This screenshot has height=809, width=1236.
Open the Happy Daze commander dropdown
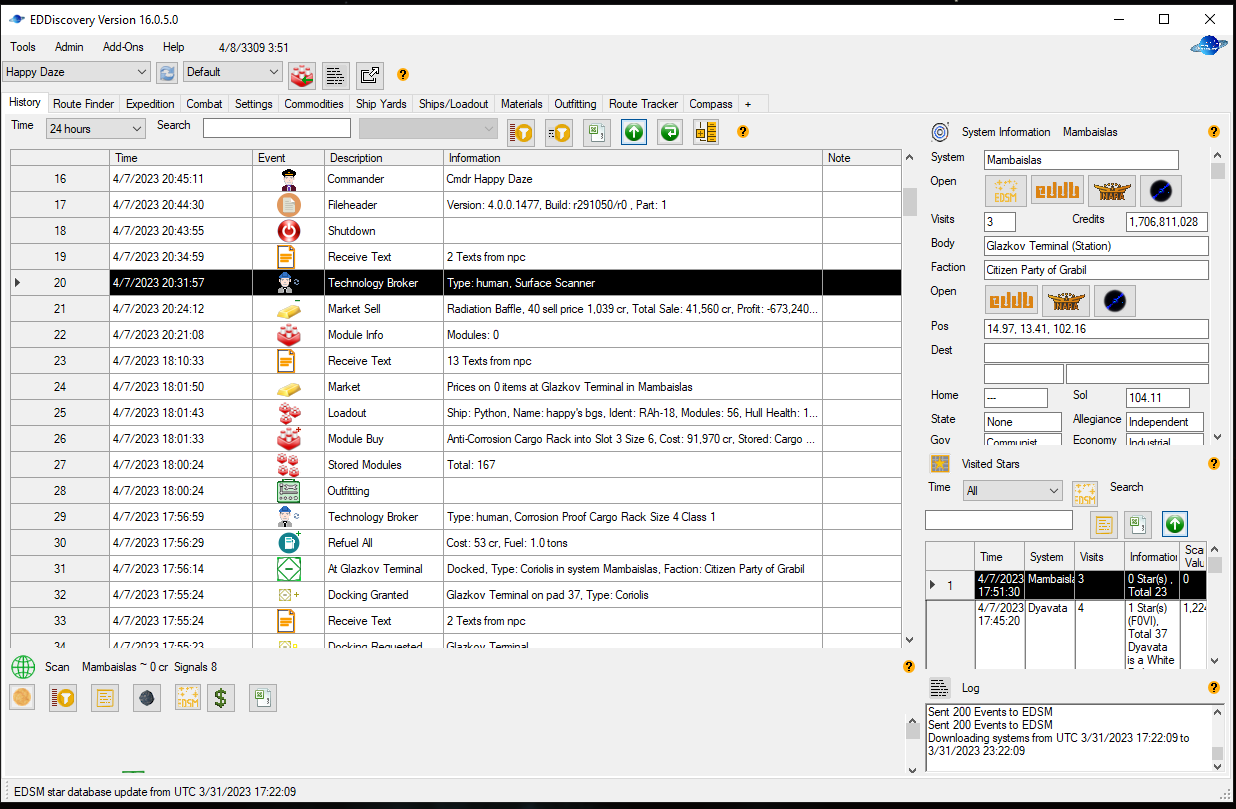click(x=77, y=72)
